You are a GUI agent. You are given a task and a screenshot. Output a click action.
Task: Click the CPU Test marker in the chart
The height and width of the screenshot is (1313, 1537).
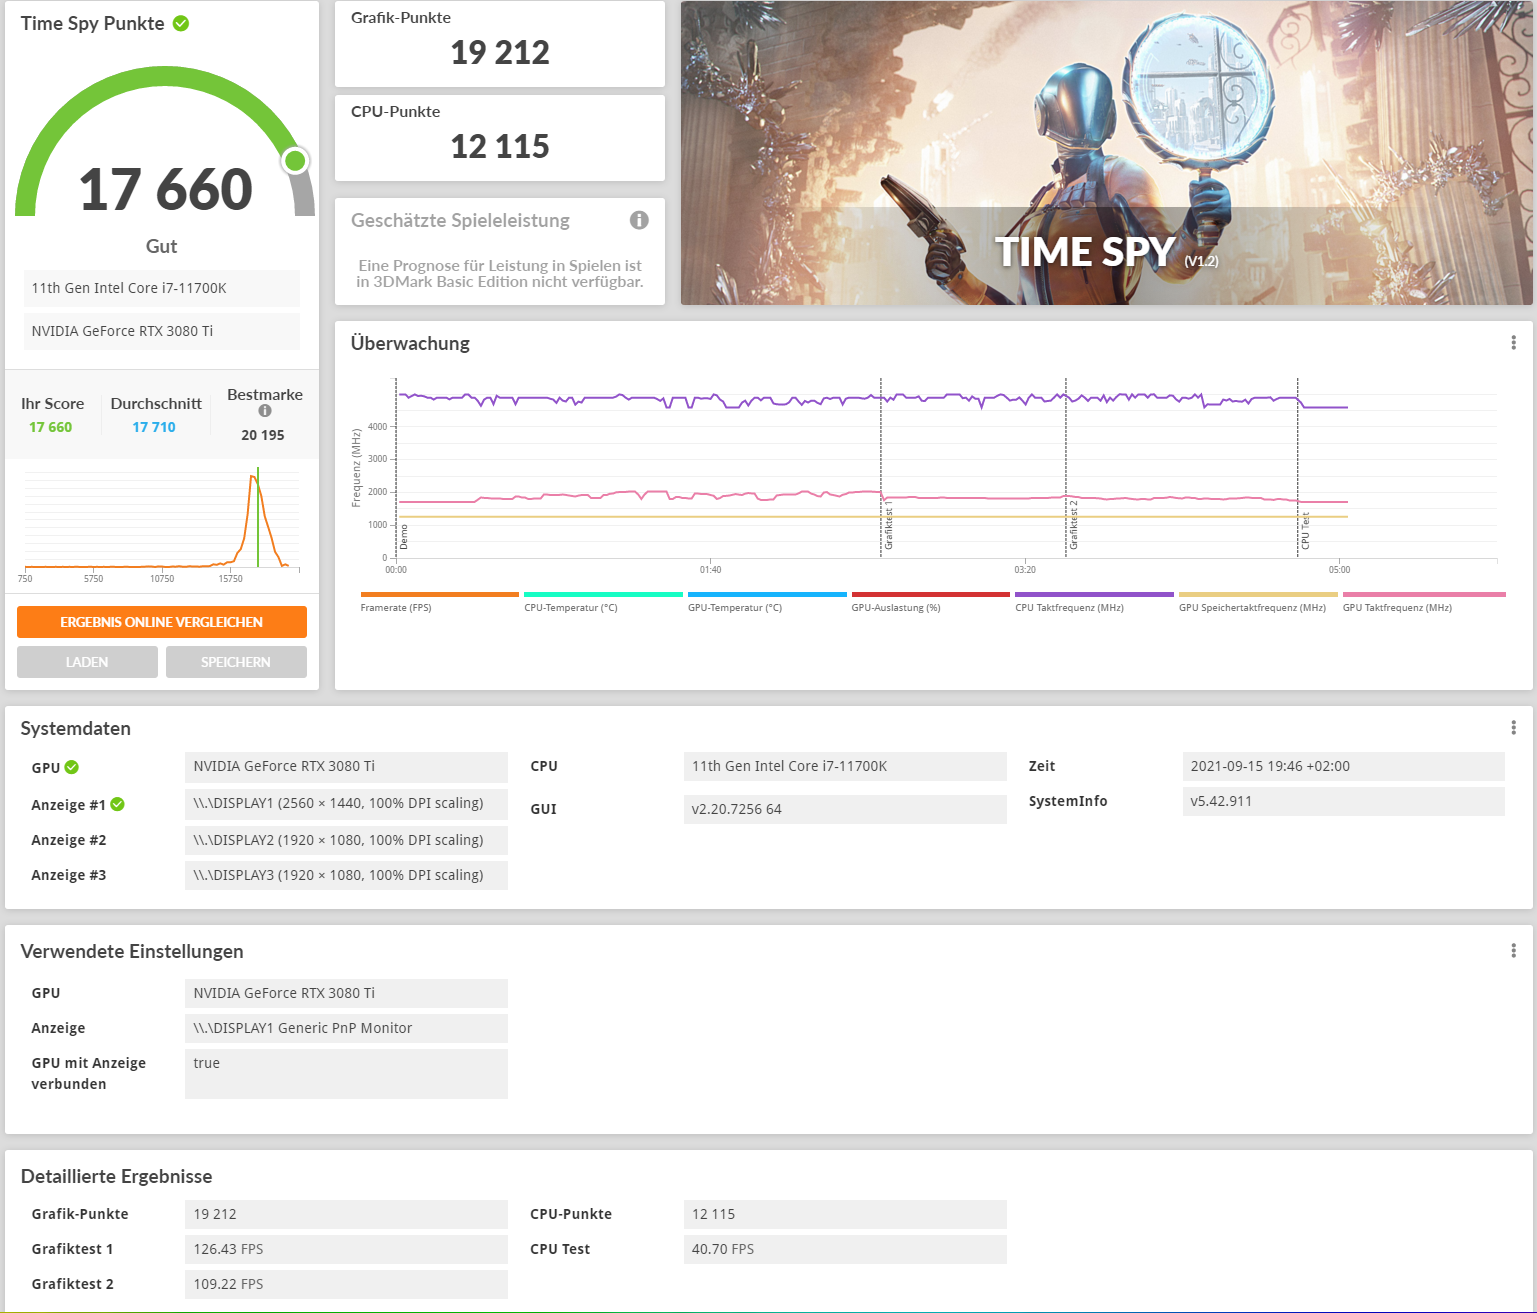click(1305, 531)
